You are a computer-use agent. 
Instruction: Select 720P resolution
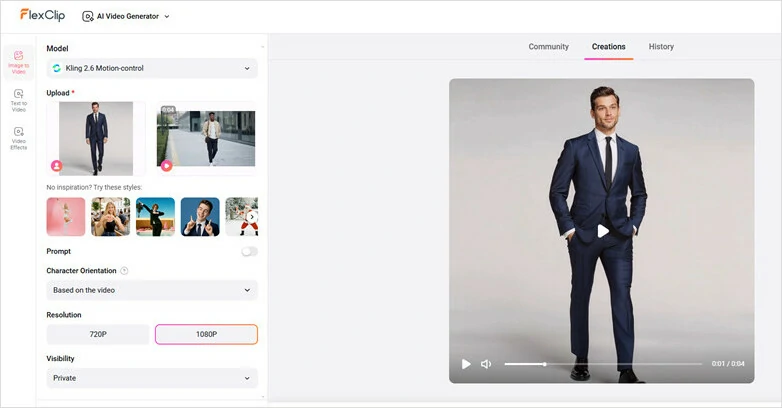(98, 334)
